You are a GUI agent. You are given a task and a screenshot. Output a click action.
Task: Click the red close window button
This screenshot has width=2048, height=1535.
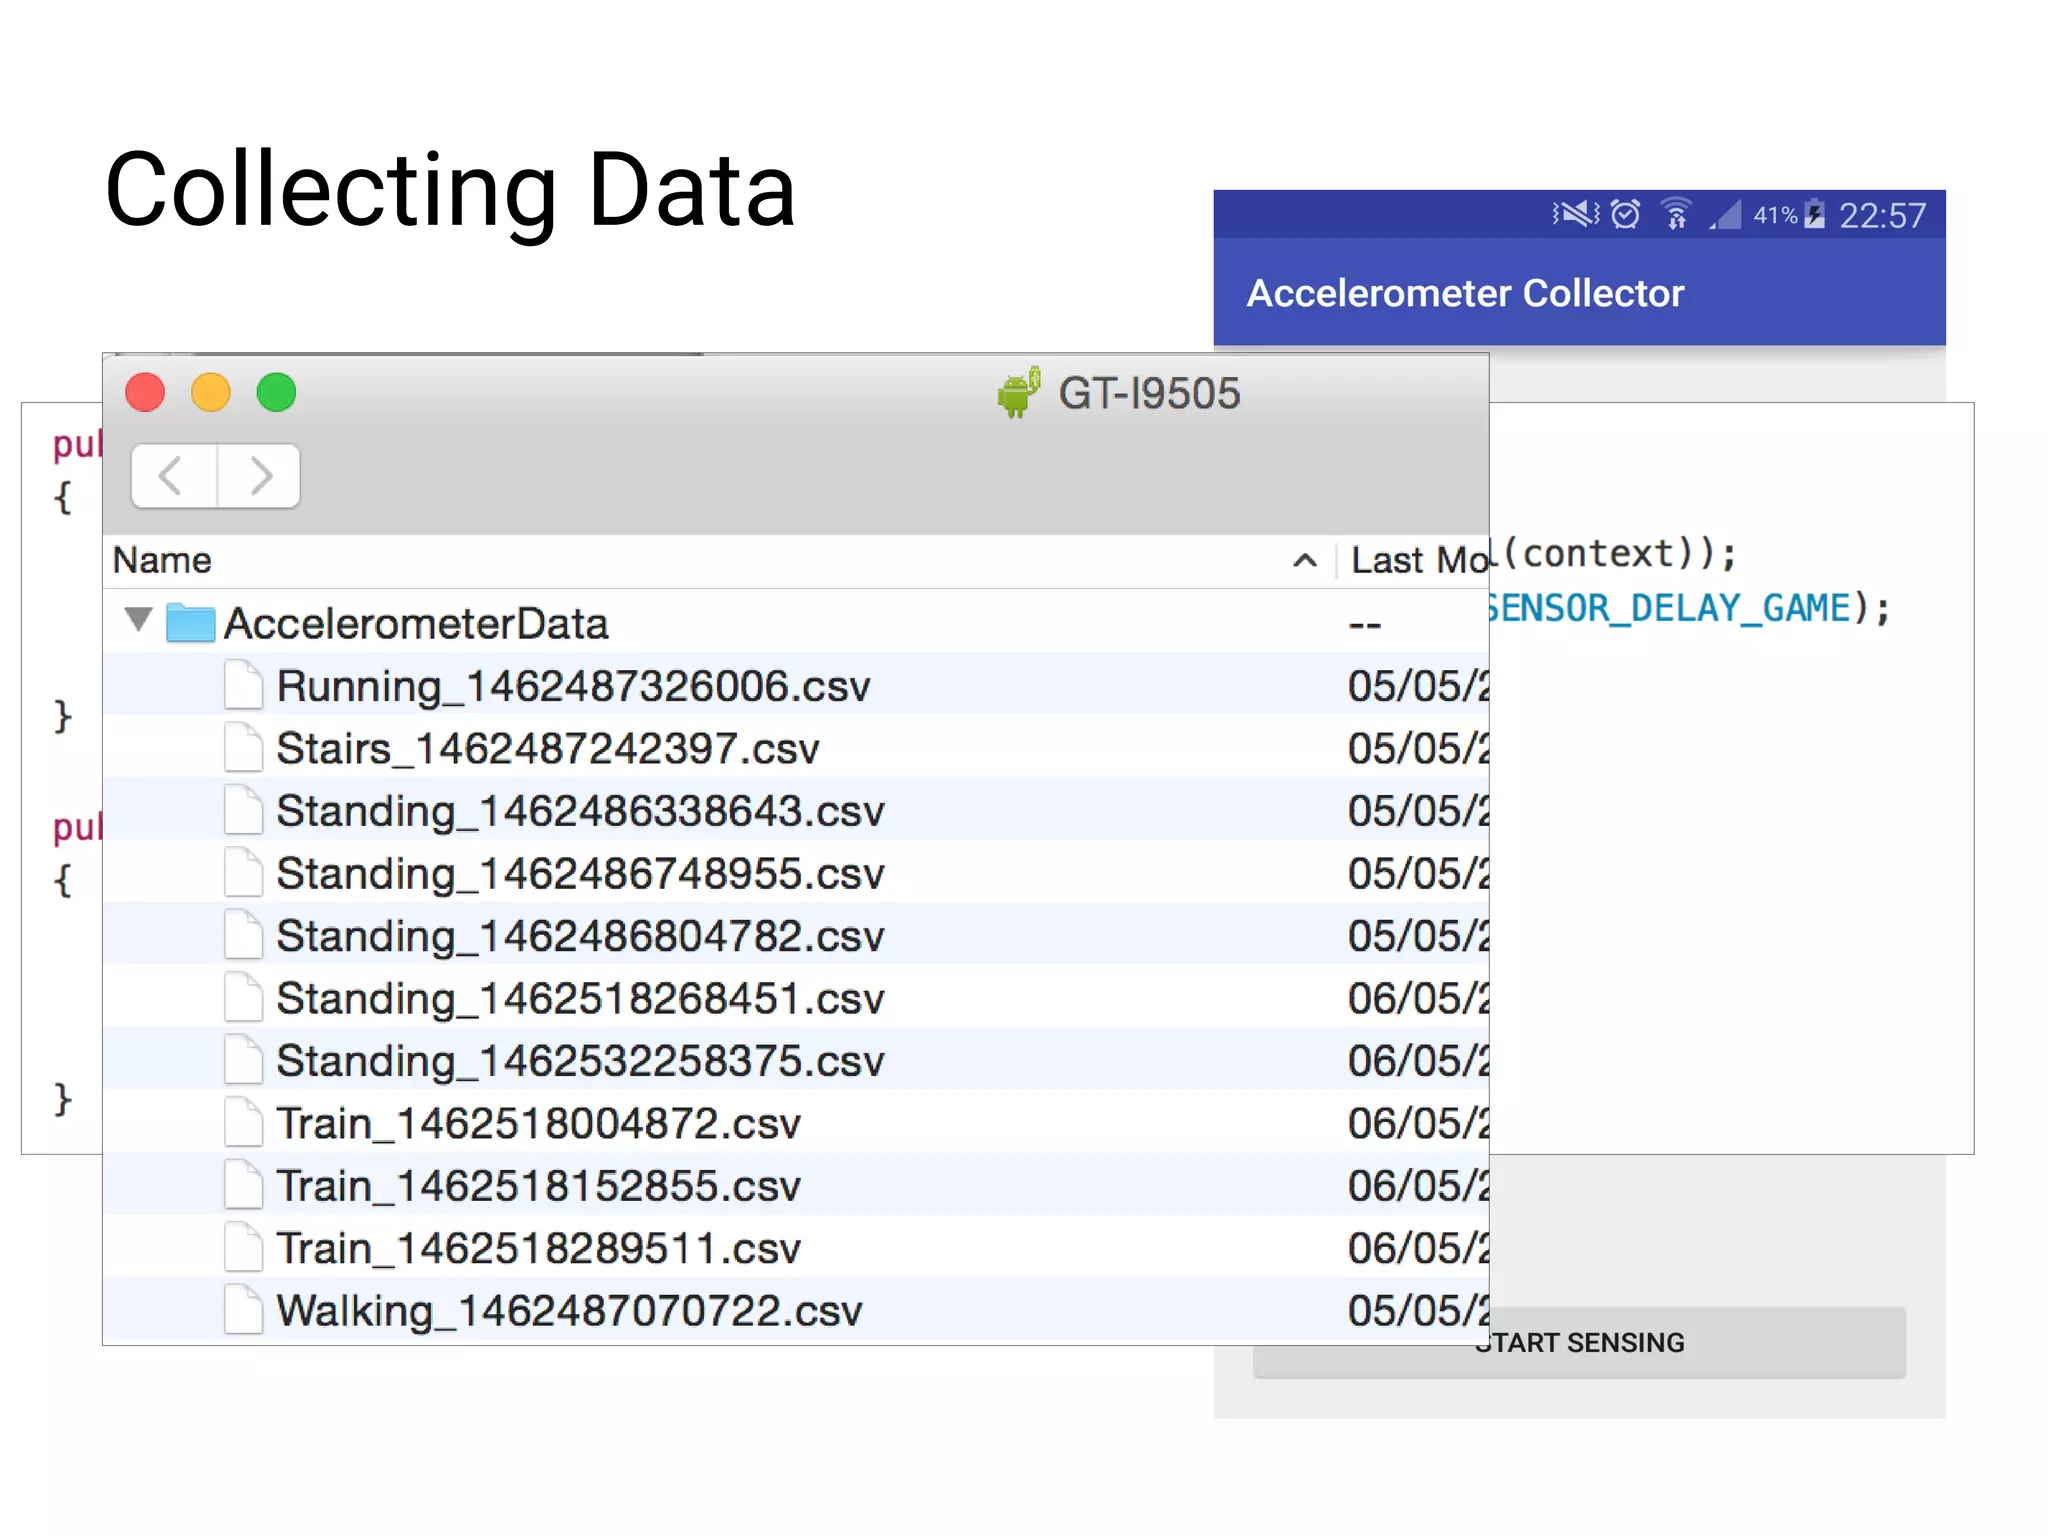click(x=145, y=392)
